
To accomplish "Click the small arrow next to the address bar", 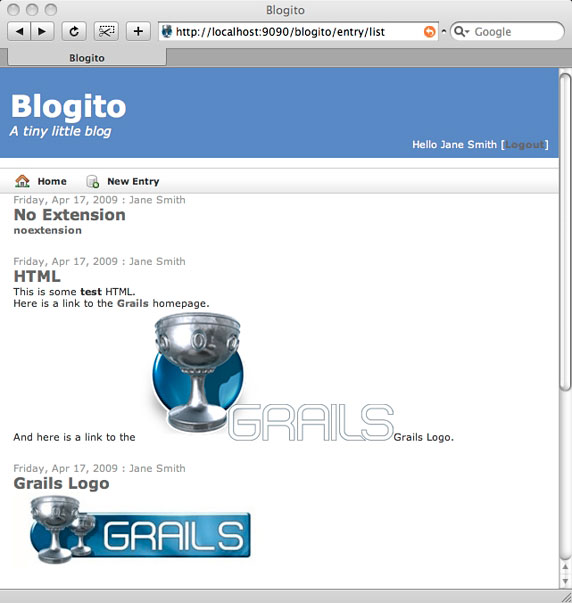I will 444,32.
